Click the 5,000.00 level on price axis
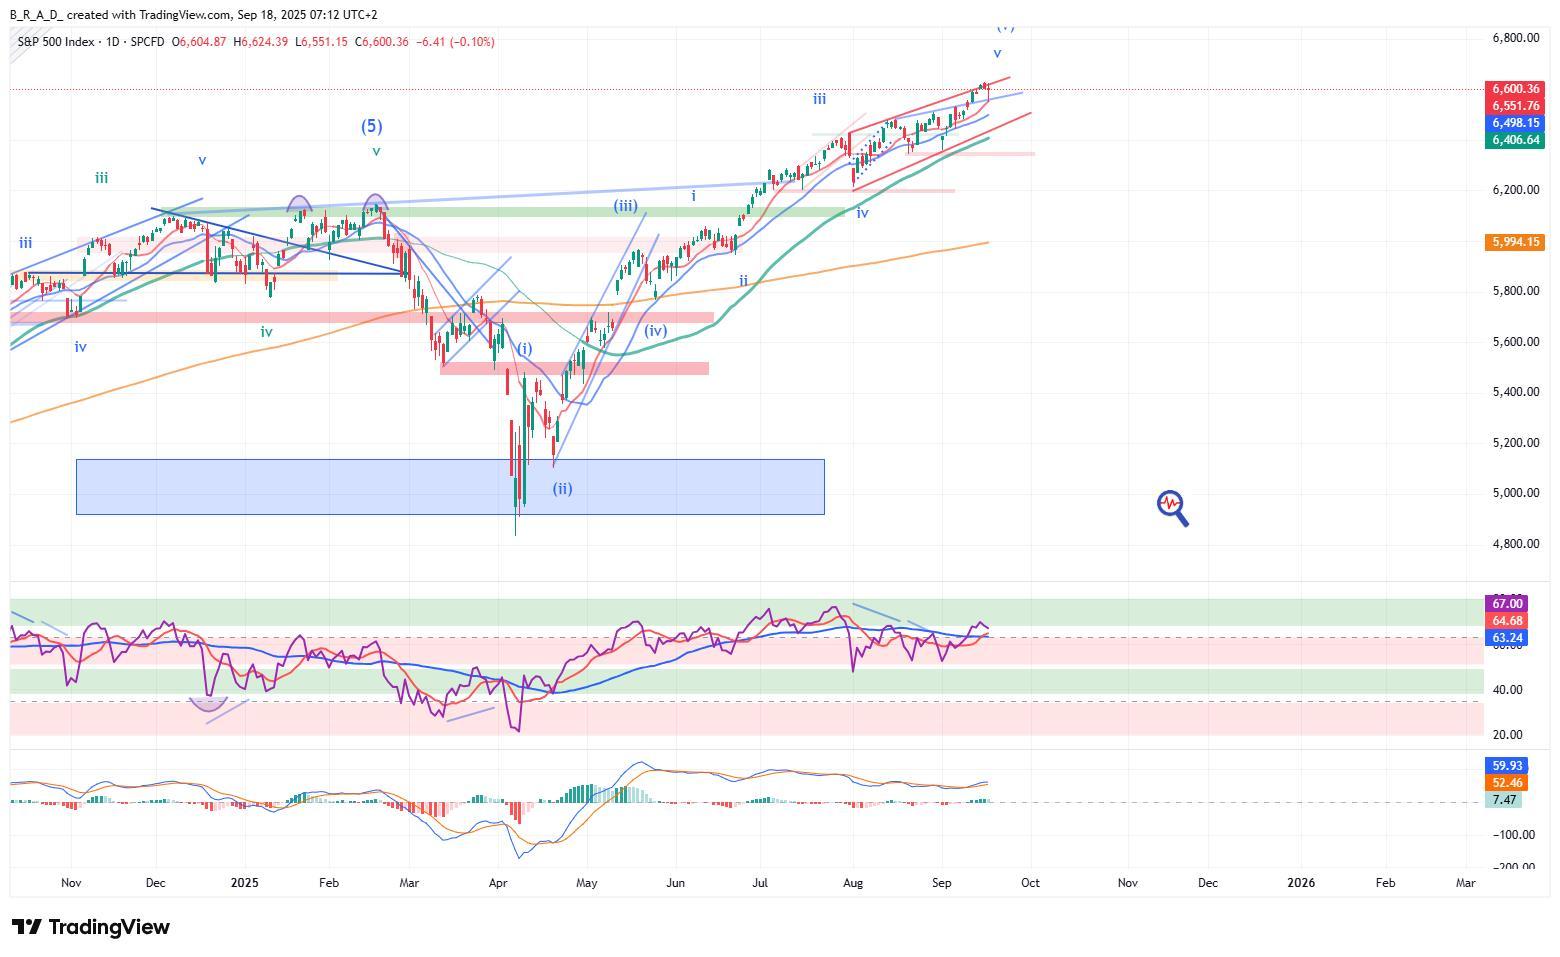The height and width of the screenshot is (957, 1560). (1515, 493)
